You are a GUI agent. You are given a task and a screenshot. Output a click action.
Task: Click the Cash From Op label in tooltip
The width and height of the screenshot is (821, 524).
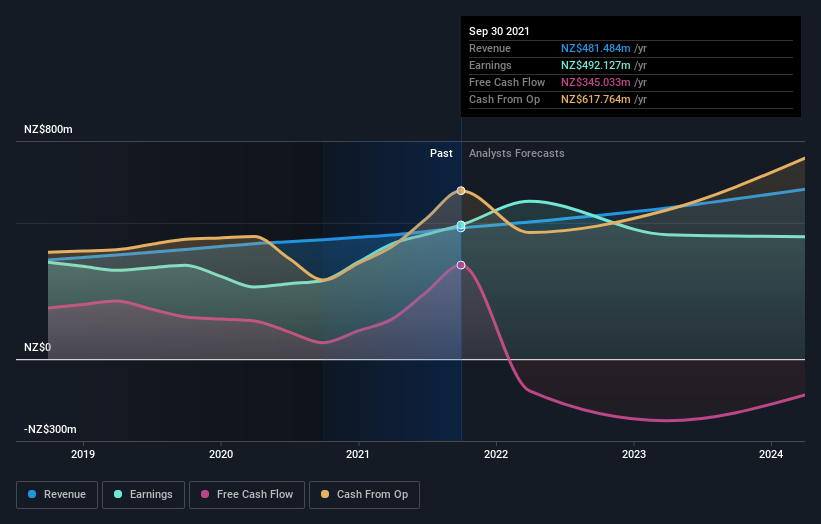(504, 99)
